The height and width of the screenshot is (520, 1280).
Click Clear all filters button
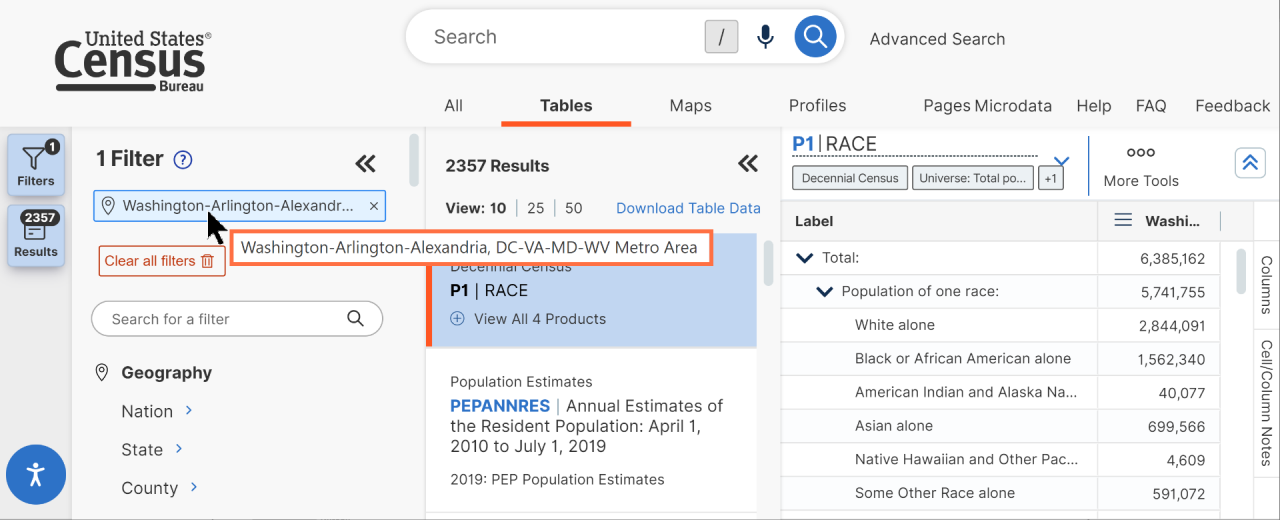click(x=161, y=261)
